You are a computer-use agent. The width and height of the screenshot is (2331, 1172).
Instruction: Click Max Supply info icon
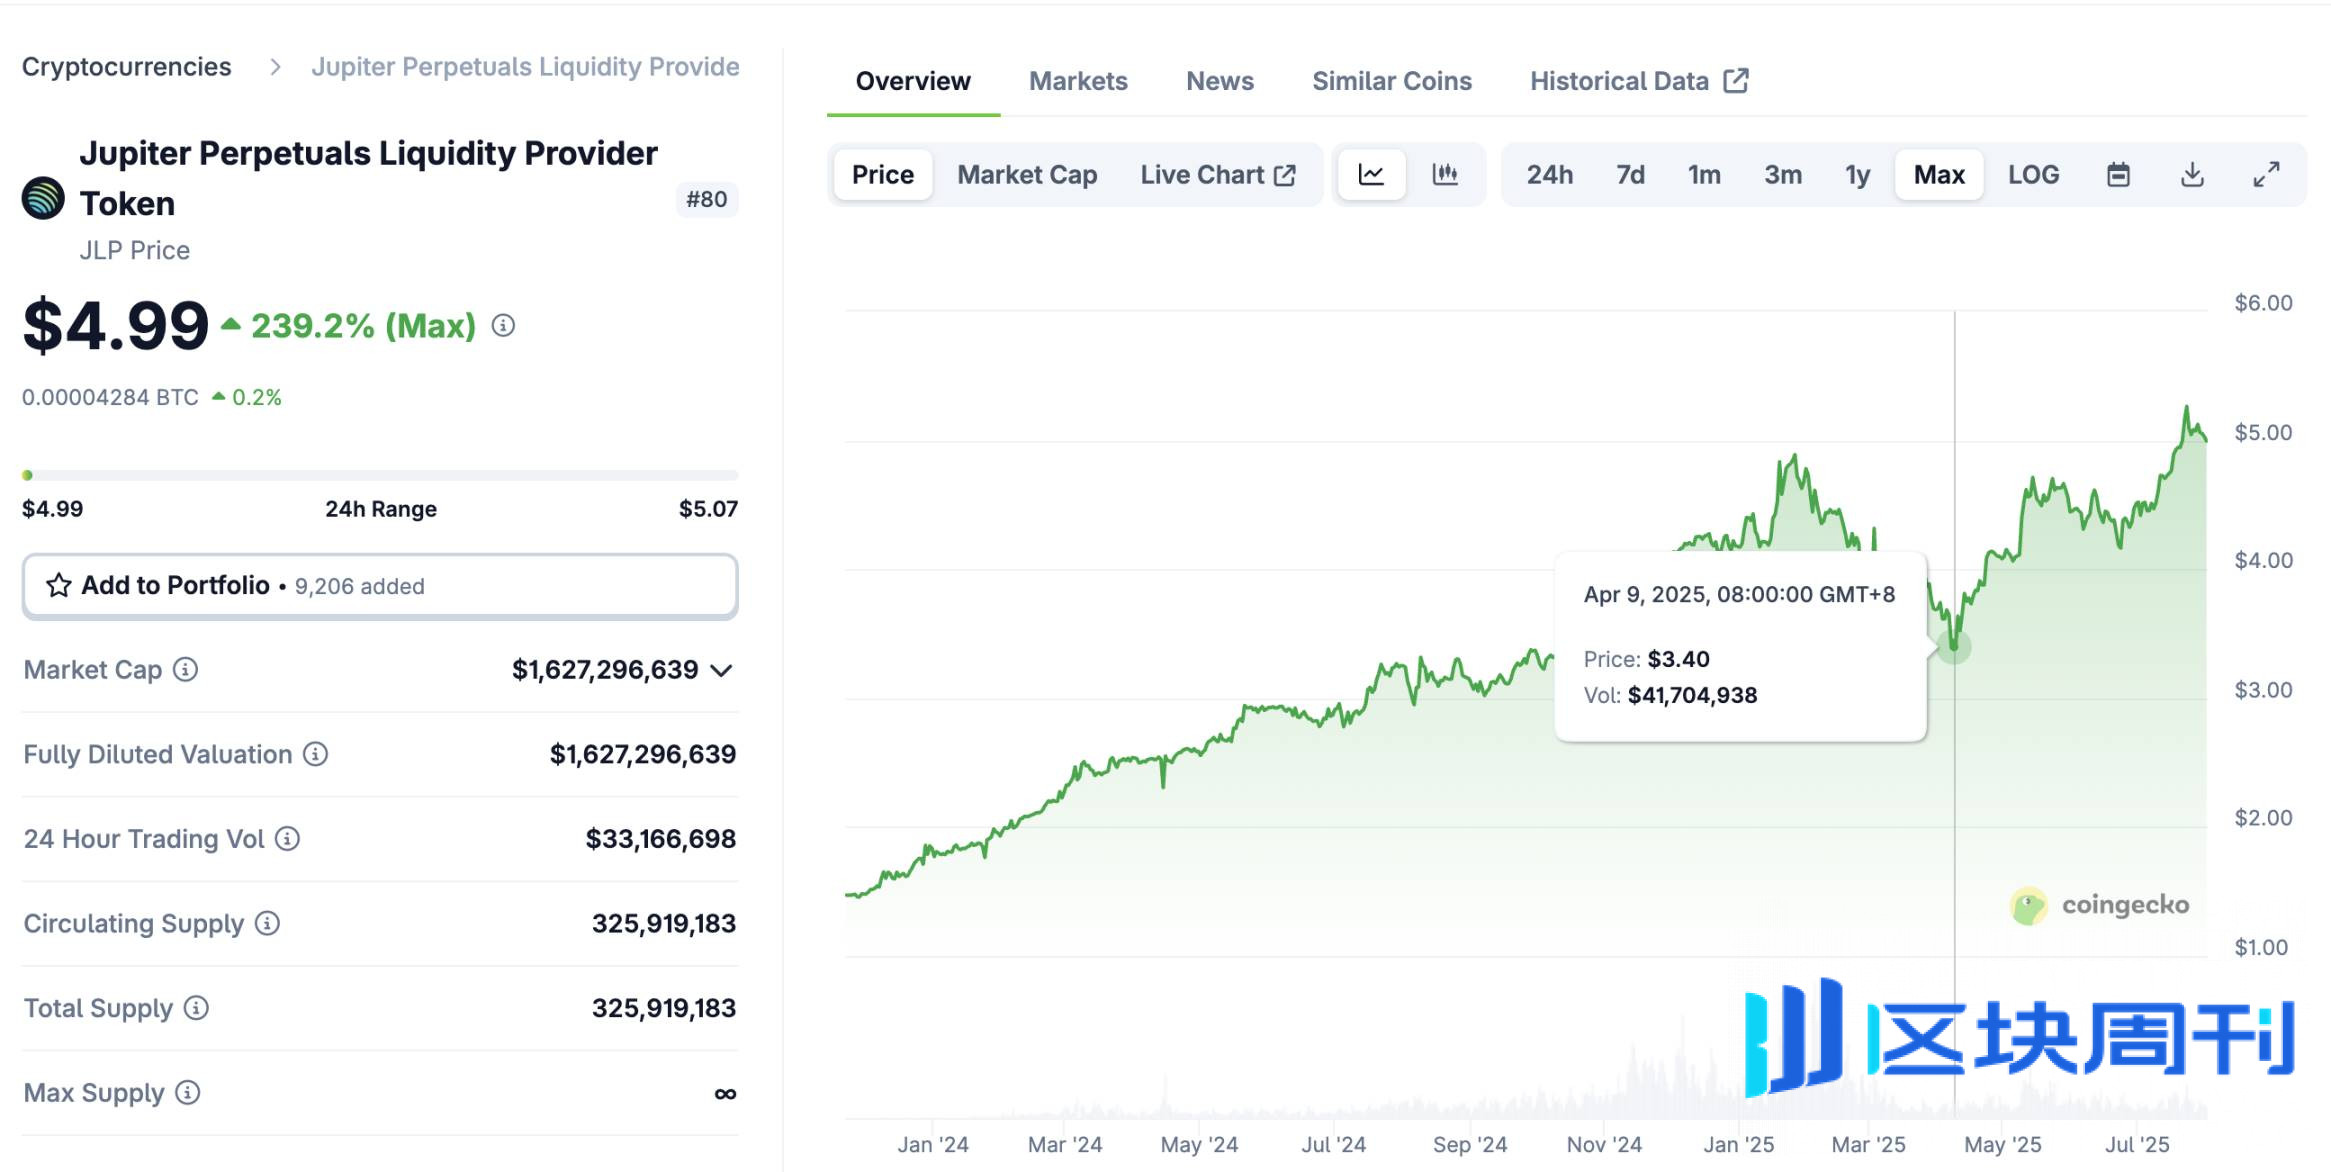click(x=187, y=1092)
